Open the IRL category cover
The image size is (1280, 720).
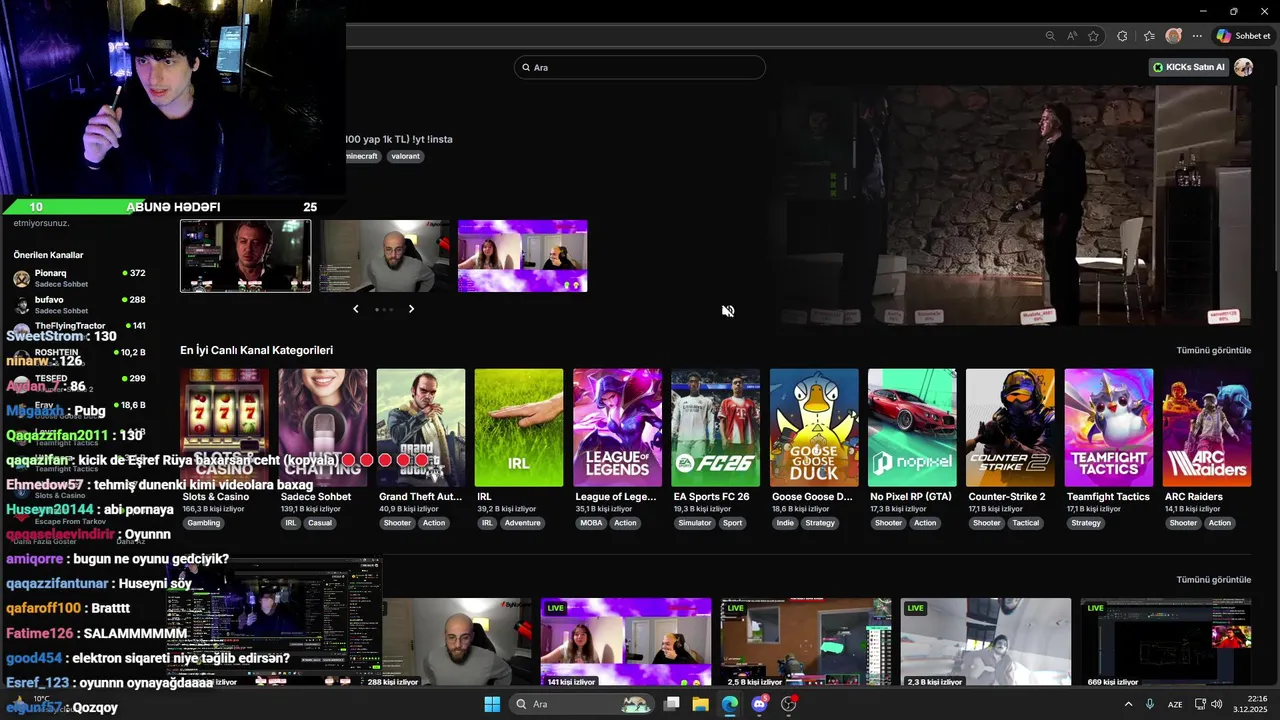pyautogui.click(x=519, y=427)
